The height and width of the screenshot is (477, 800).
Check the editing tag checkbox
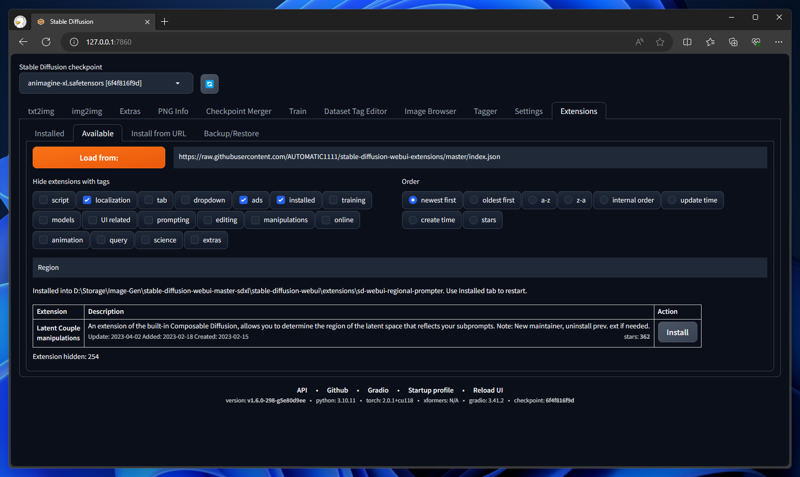207,220
